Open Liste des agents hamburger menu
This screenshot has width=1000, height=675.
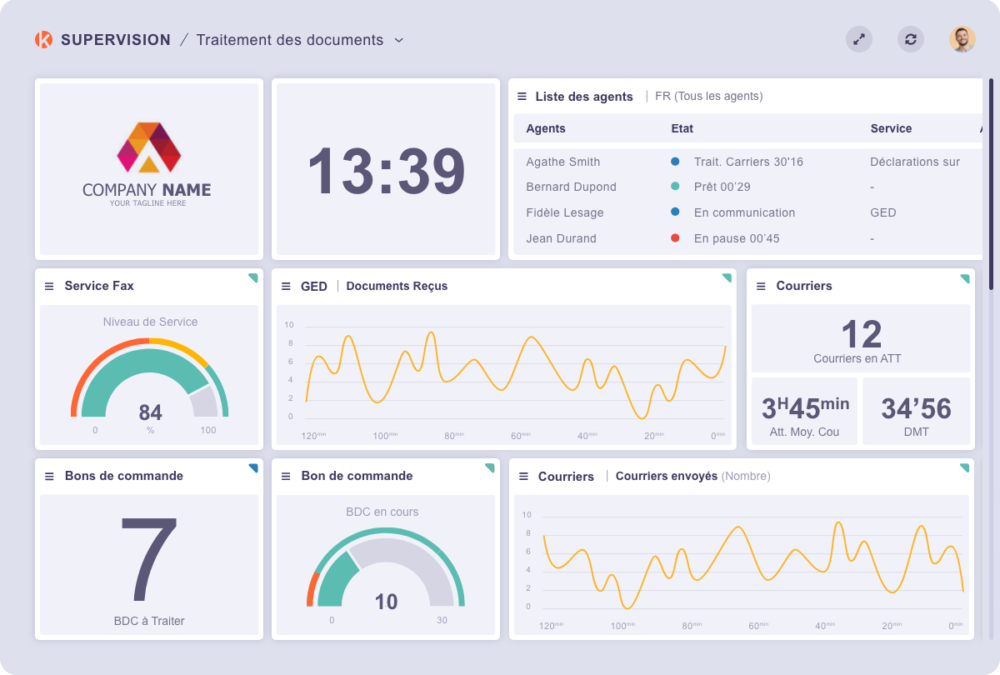522,96
